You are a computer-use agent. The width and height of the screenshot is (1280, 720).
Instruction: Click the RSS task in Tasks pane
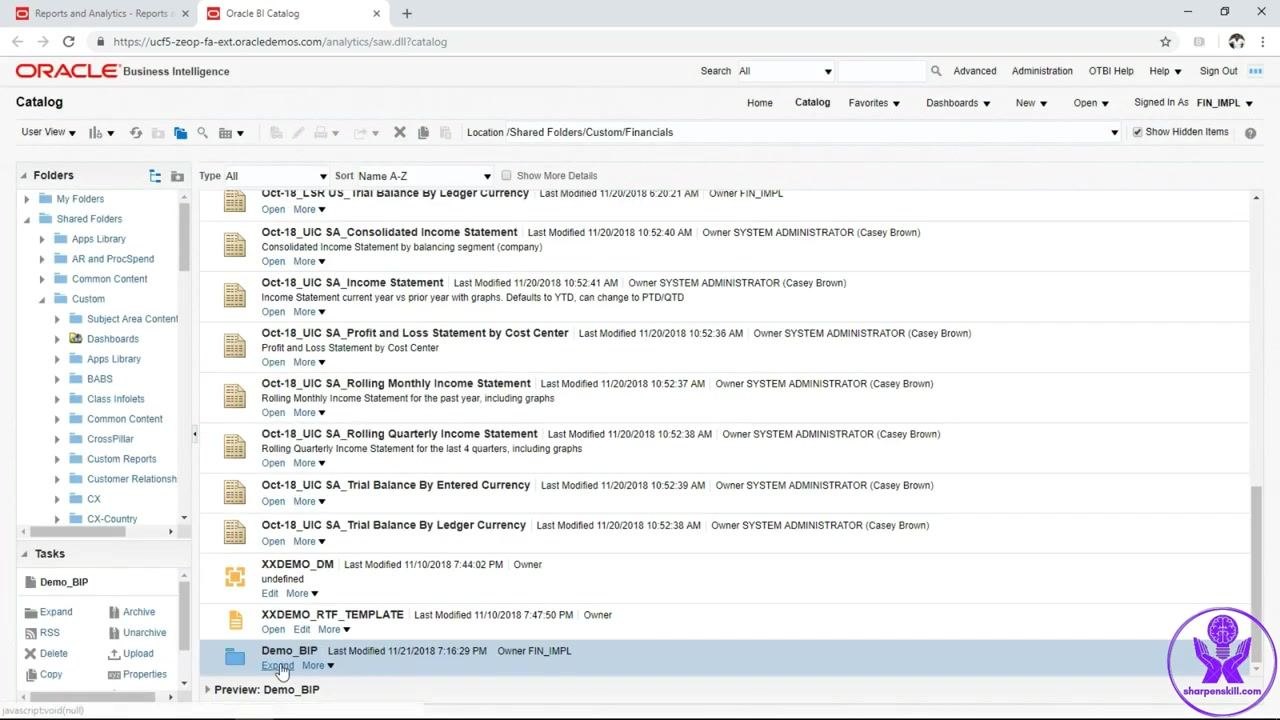click(41, 633)
